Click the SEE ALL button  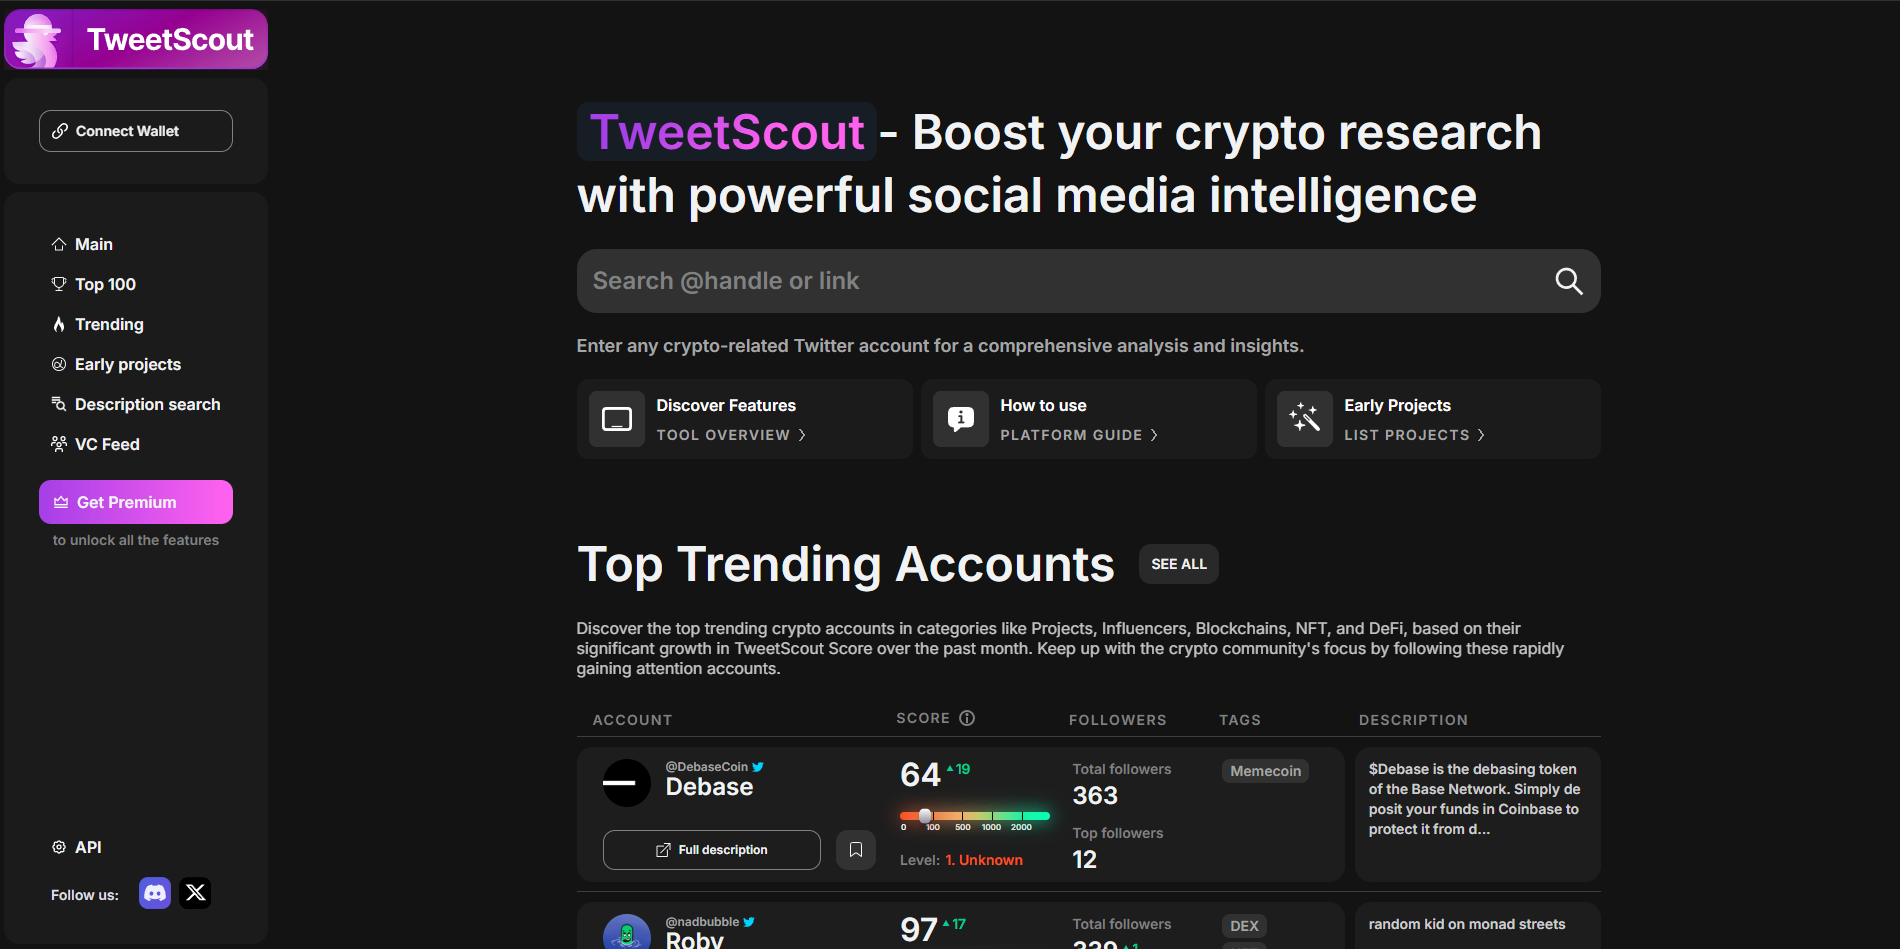(x=1178, y=563)
